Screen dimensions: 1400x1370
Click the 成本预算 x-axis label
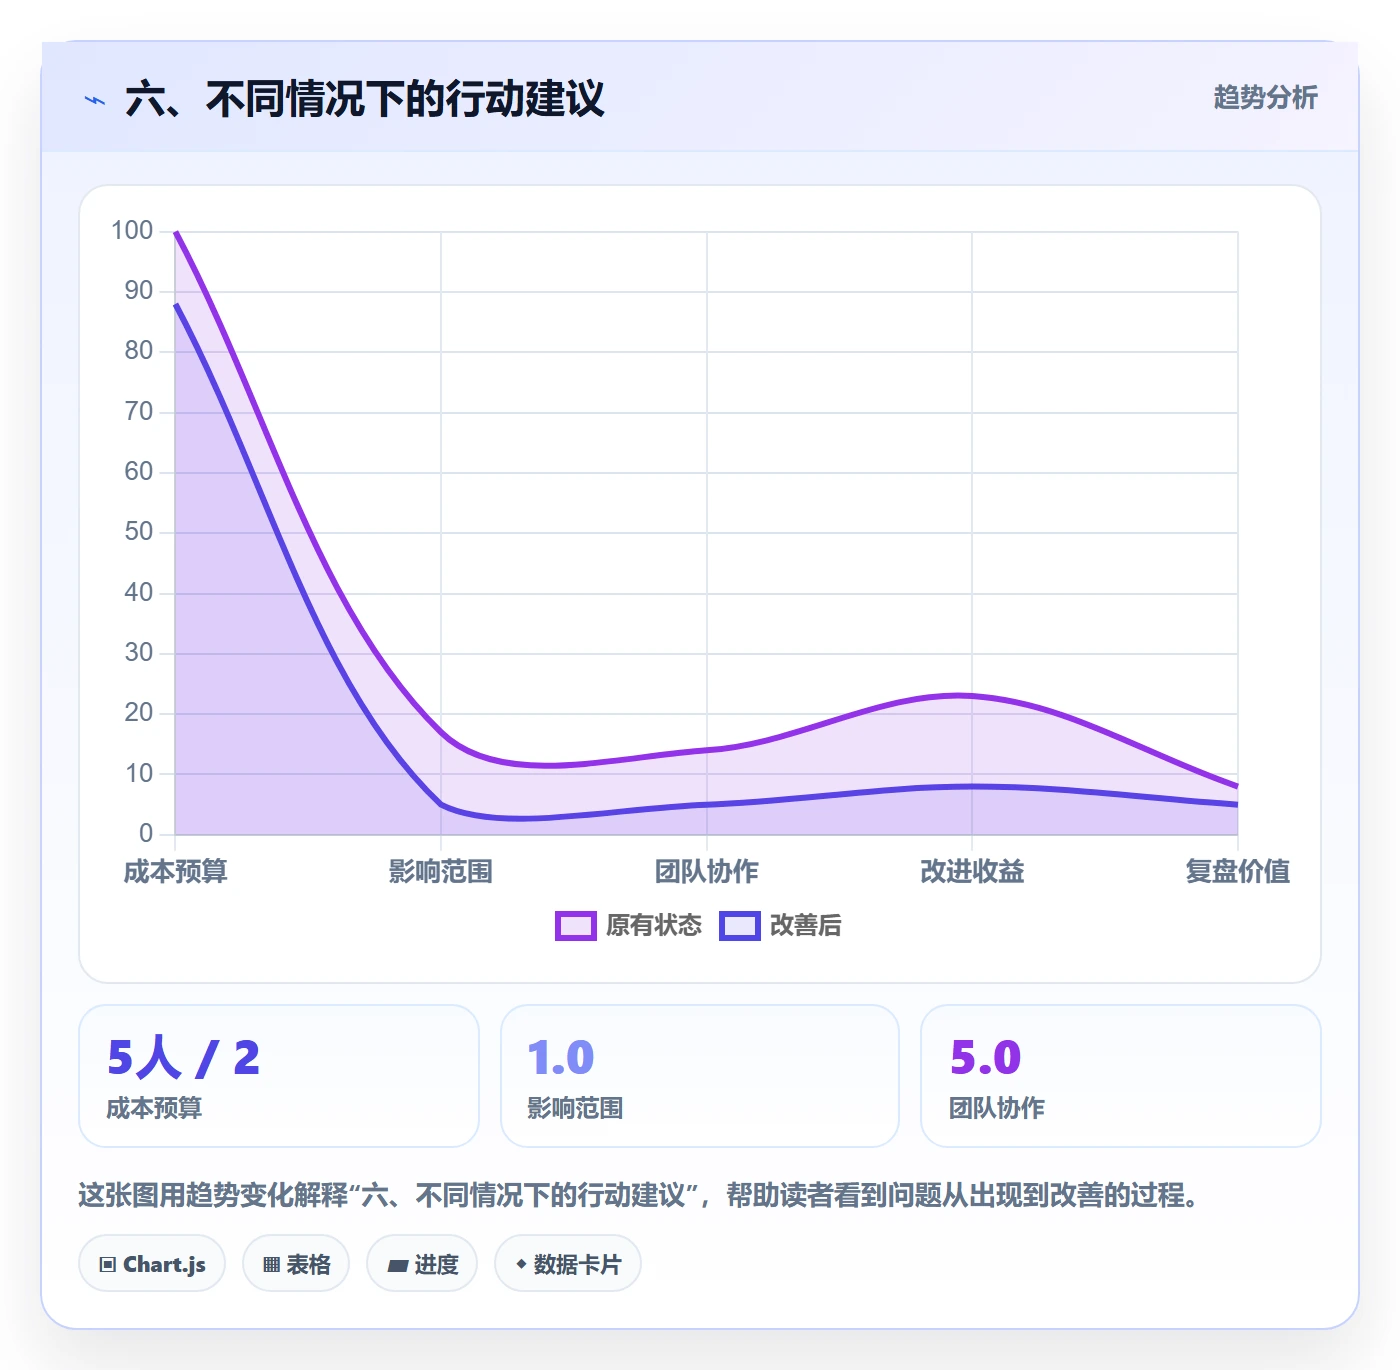[175, 872]
